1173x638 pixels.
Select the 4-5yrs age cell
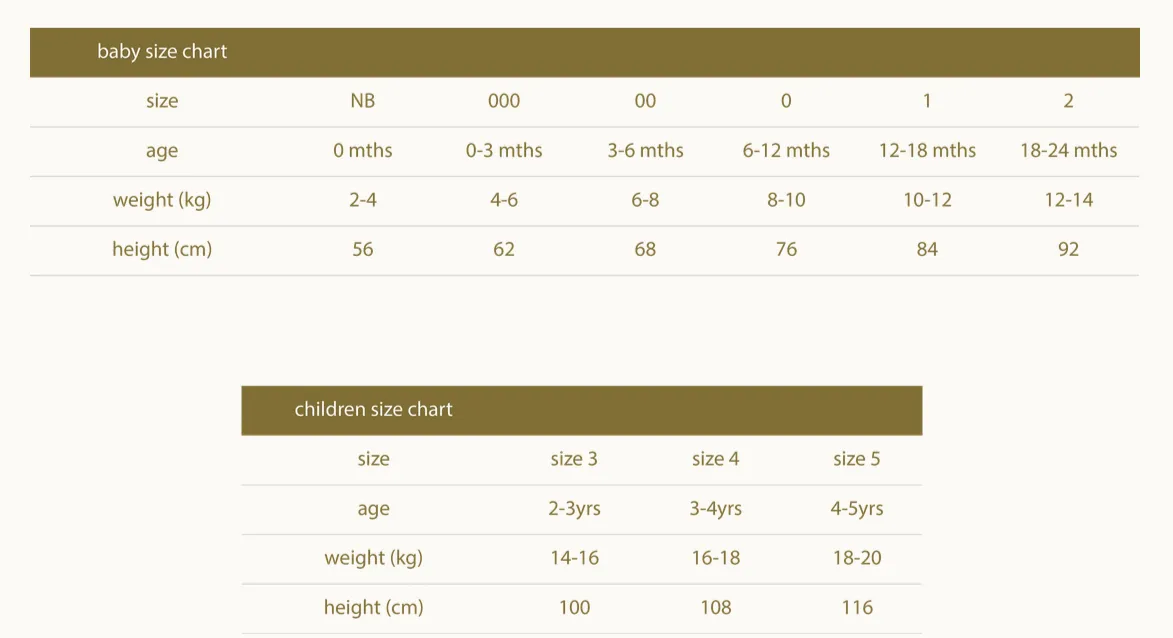point(857,509)
